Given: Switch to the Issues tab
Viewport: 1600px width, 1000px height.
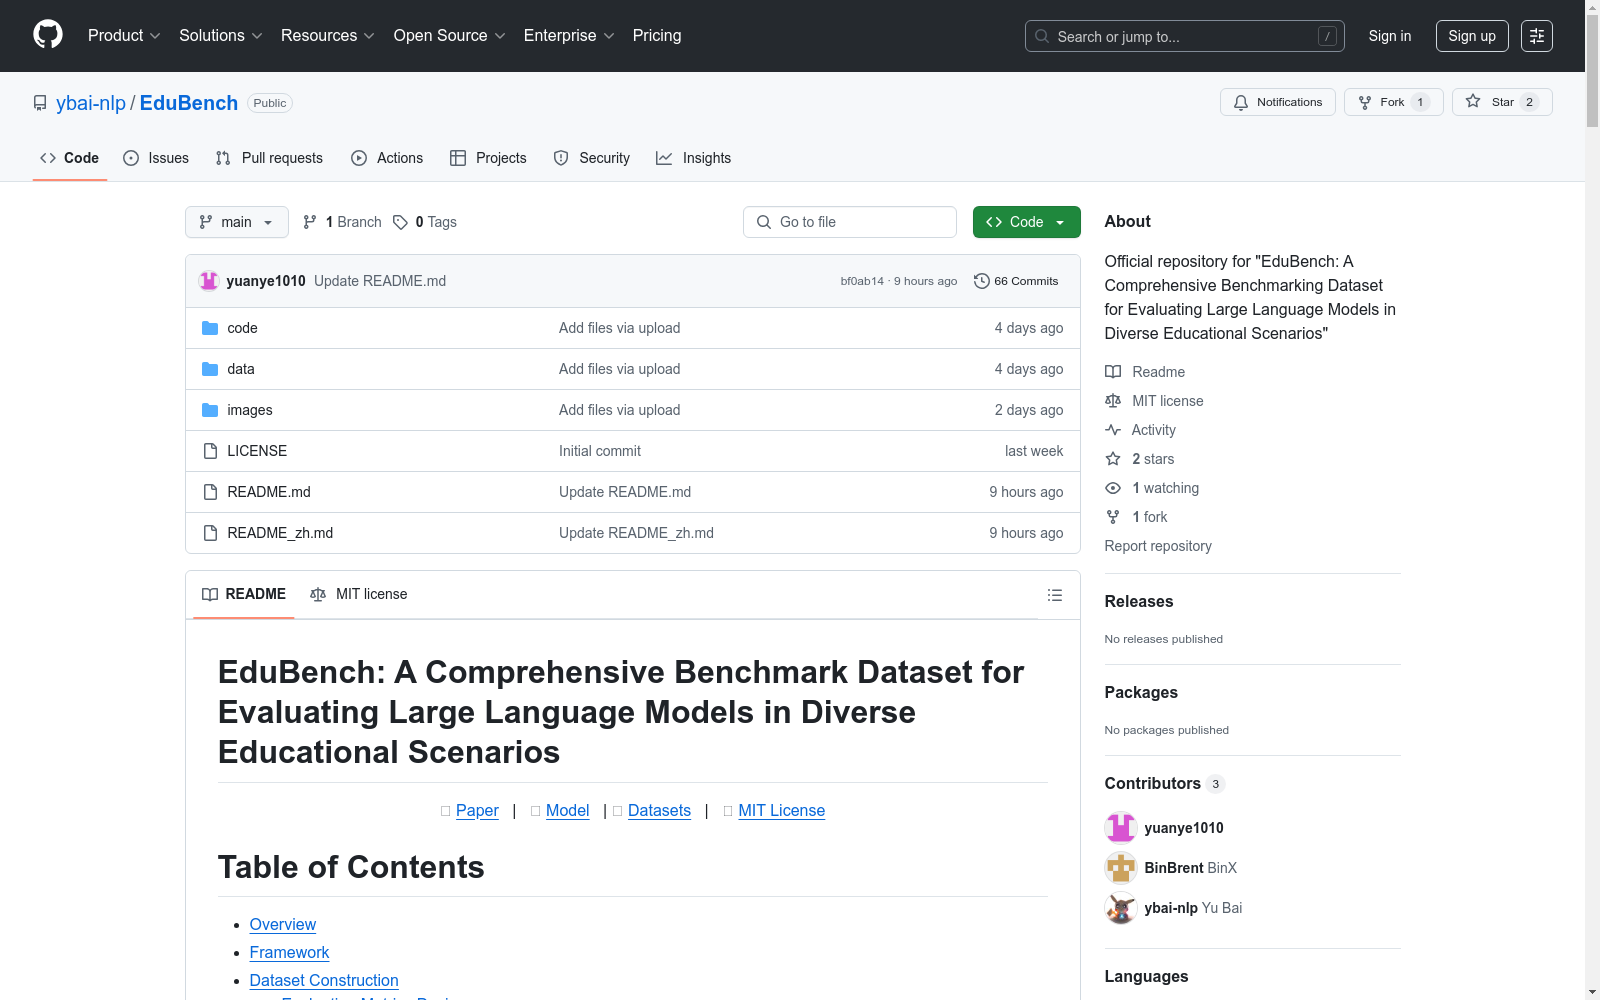Looking at the screenshot, I should 156,158.
